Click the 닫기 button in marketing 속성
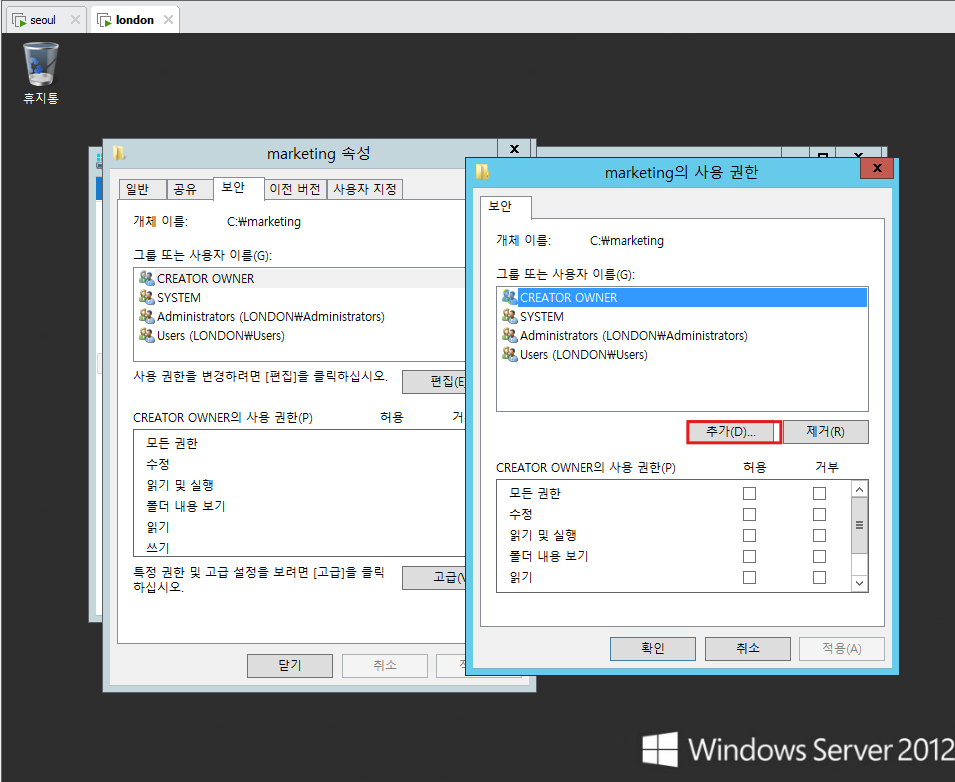955x782 pixels. 290,666
